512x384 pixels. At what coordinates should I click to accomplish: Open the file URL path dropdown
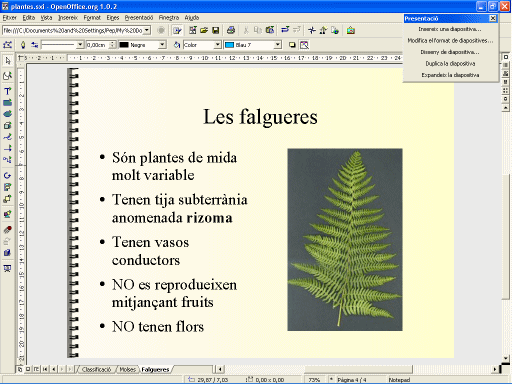click(147, 30)
